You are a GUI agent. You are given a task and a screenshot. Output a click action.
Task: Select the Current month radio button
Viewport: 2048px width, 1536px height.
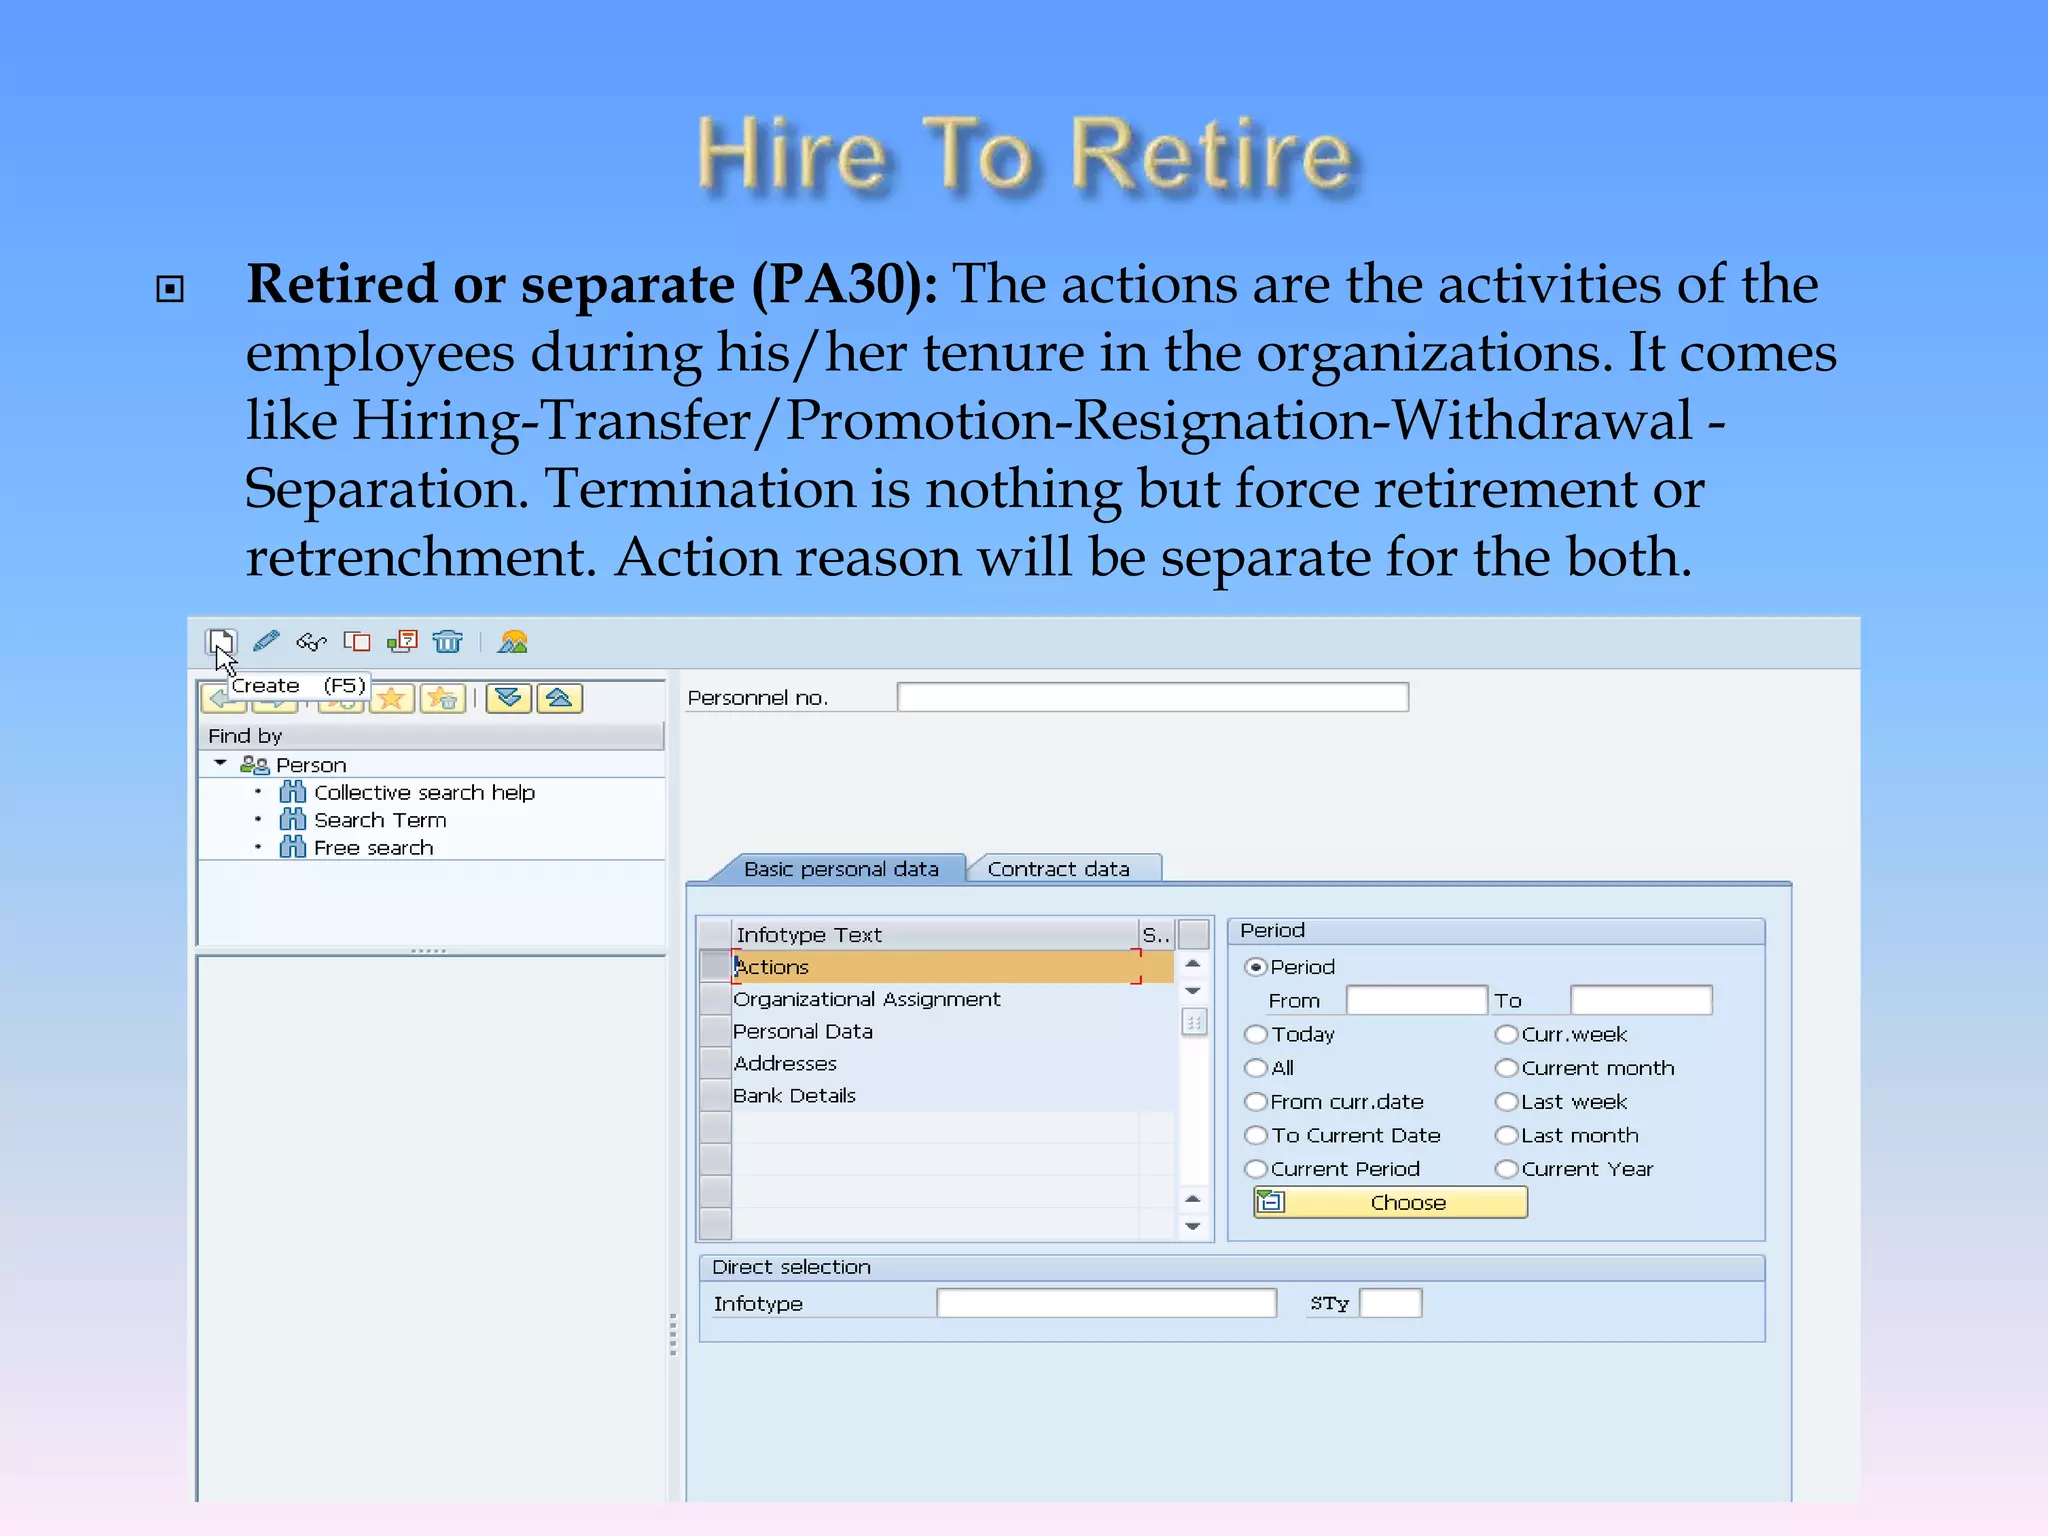pyautogui.click(x=1507, y=1068)
